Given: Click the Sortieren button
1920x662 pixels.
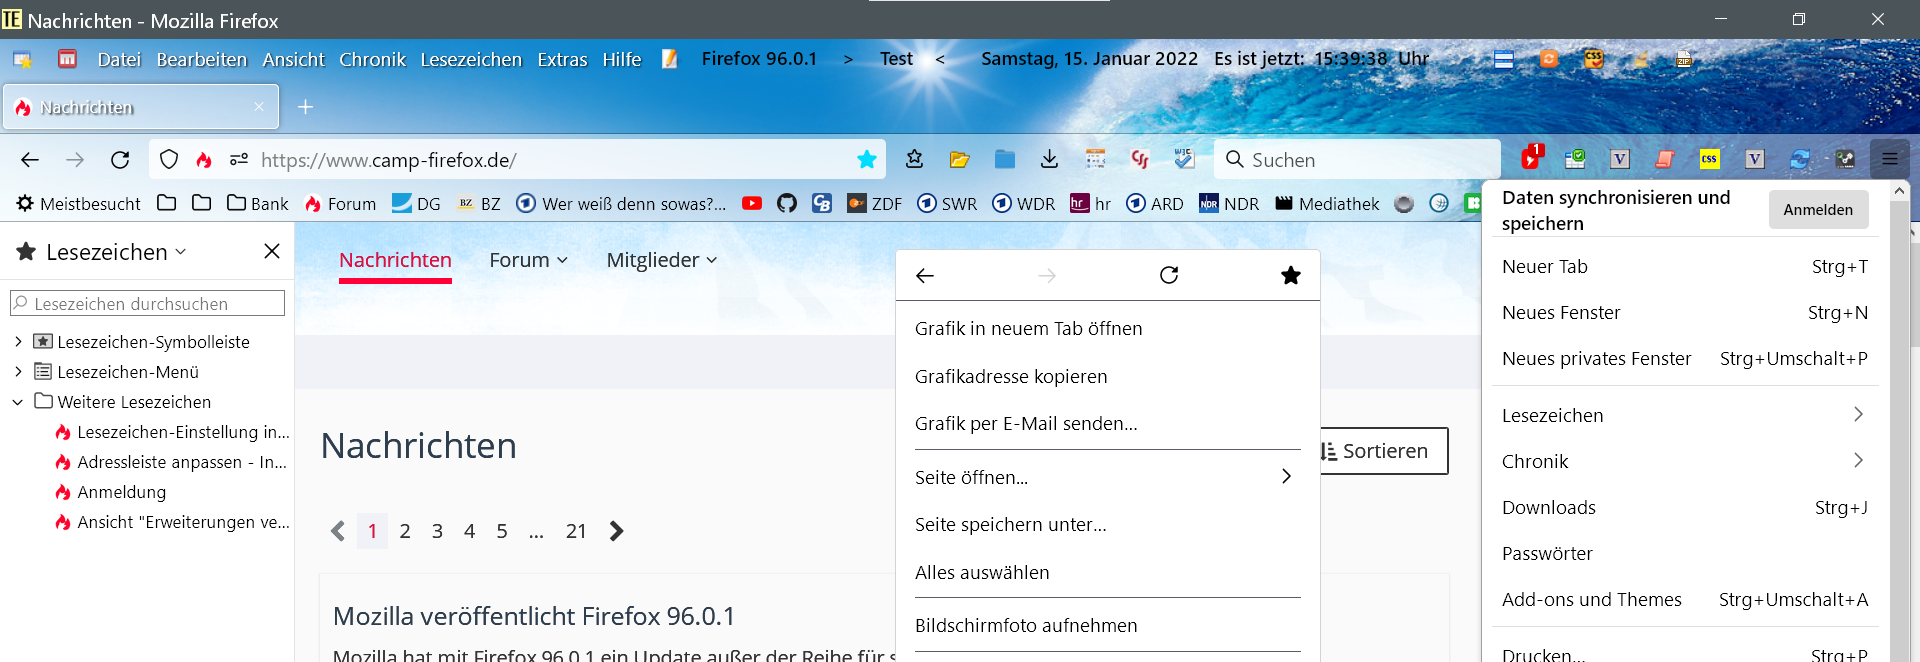Looking at the screenshot, I should tap(1383, 451).
